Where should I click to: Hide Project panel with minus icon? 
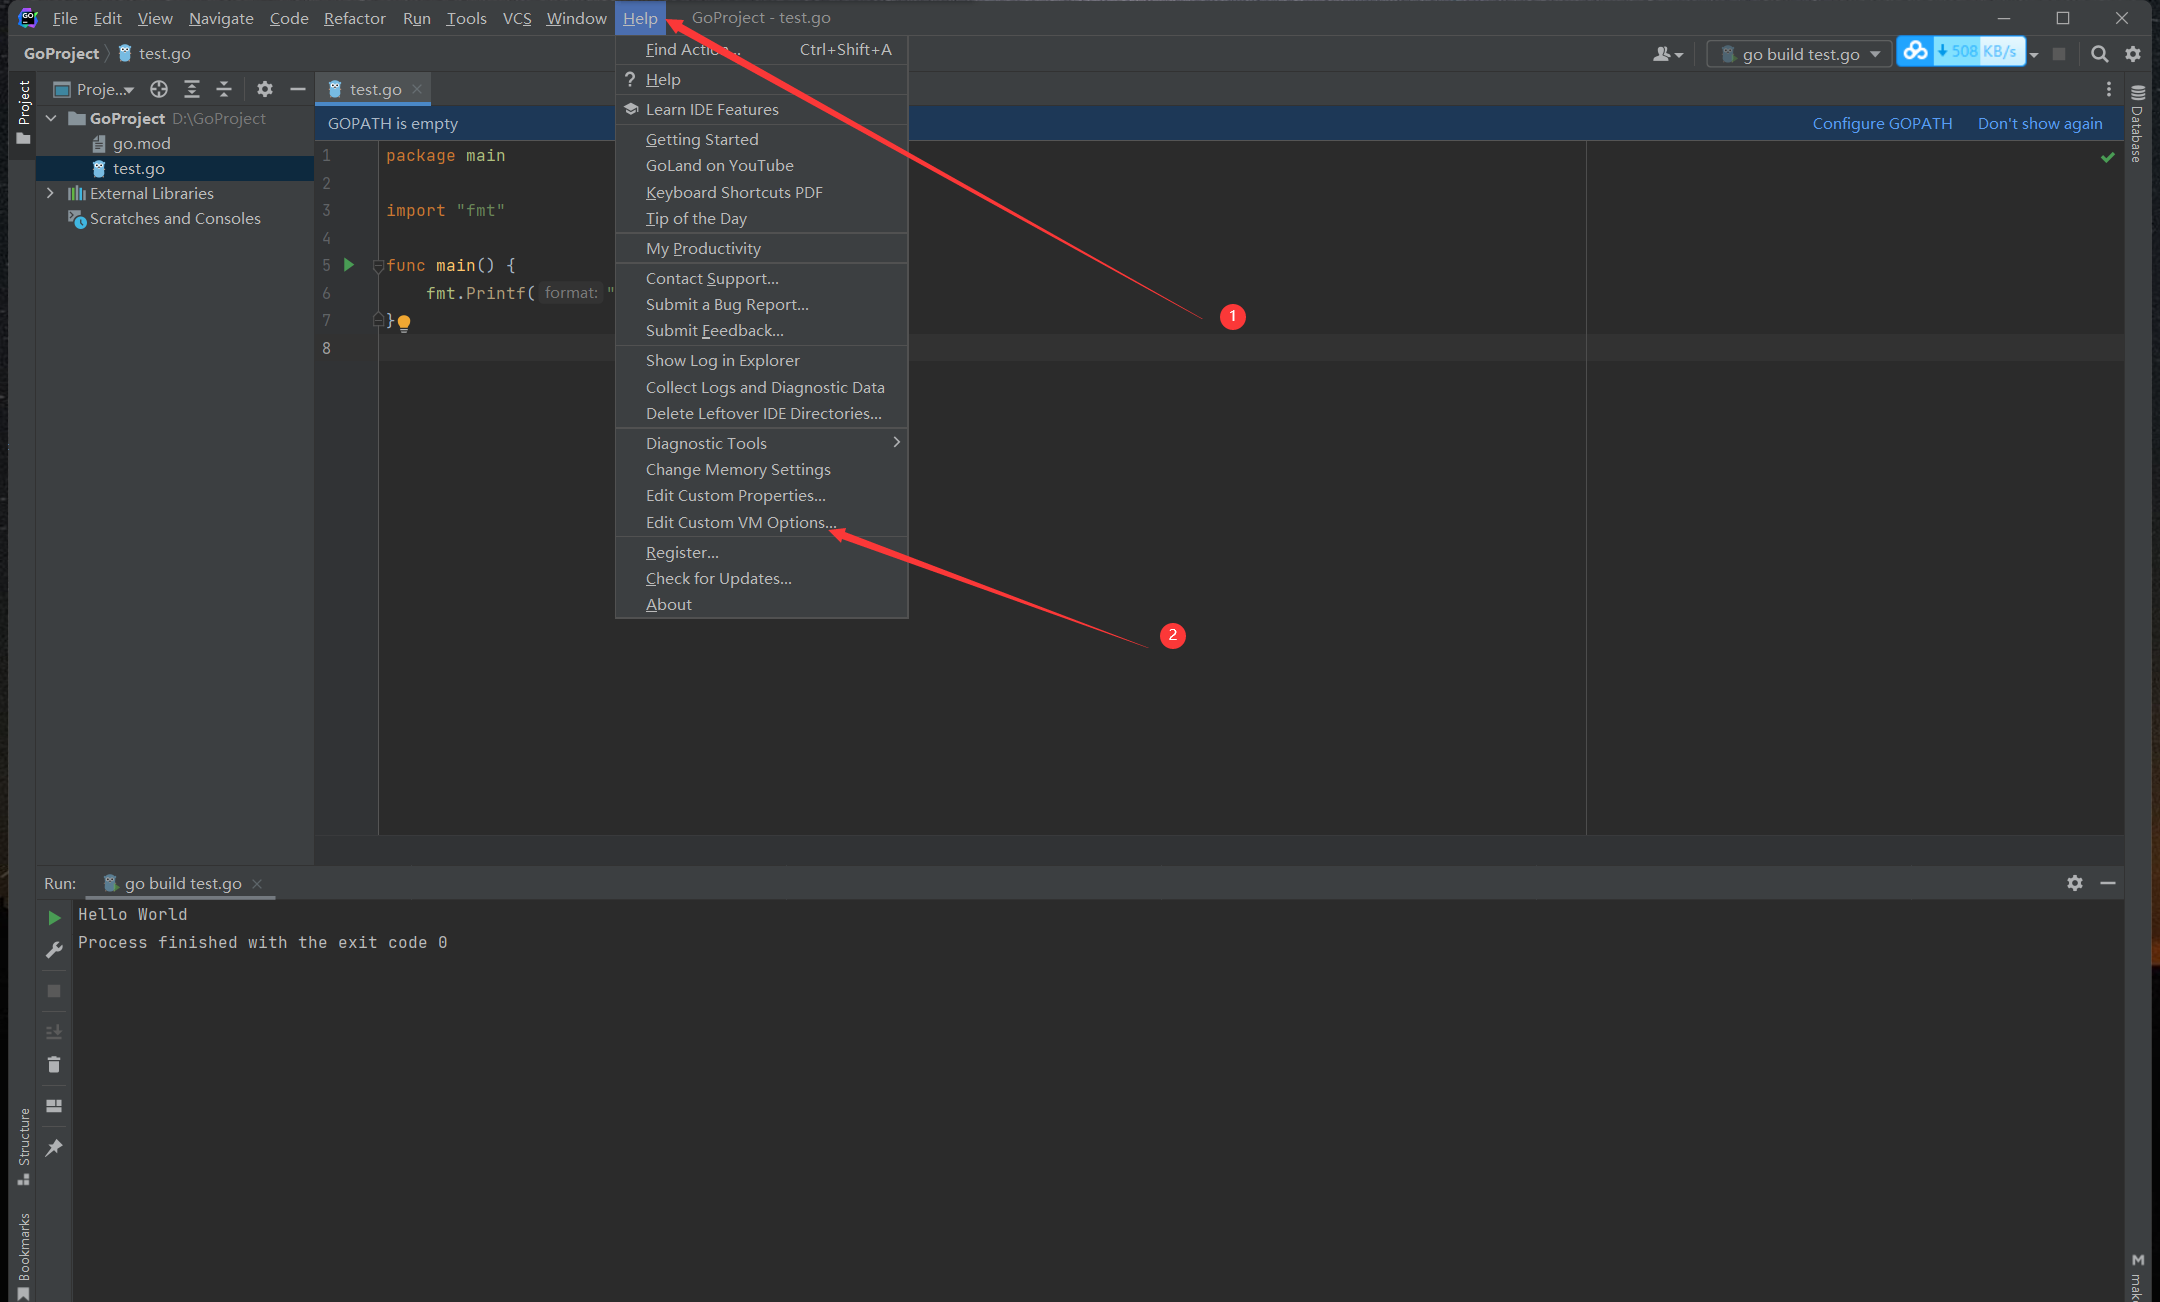(297, 89)
